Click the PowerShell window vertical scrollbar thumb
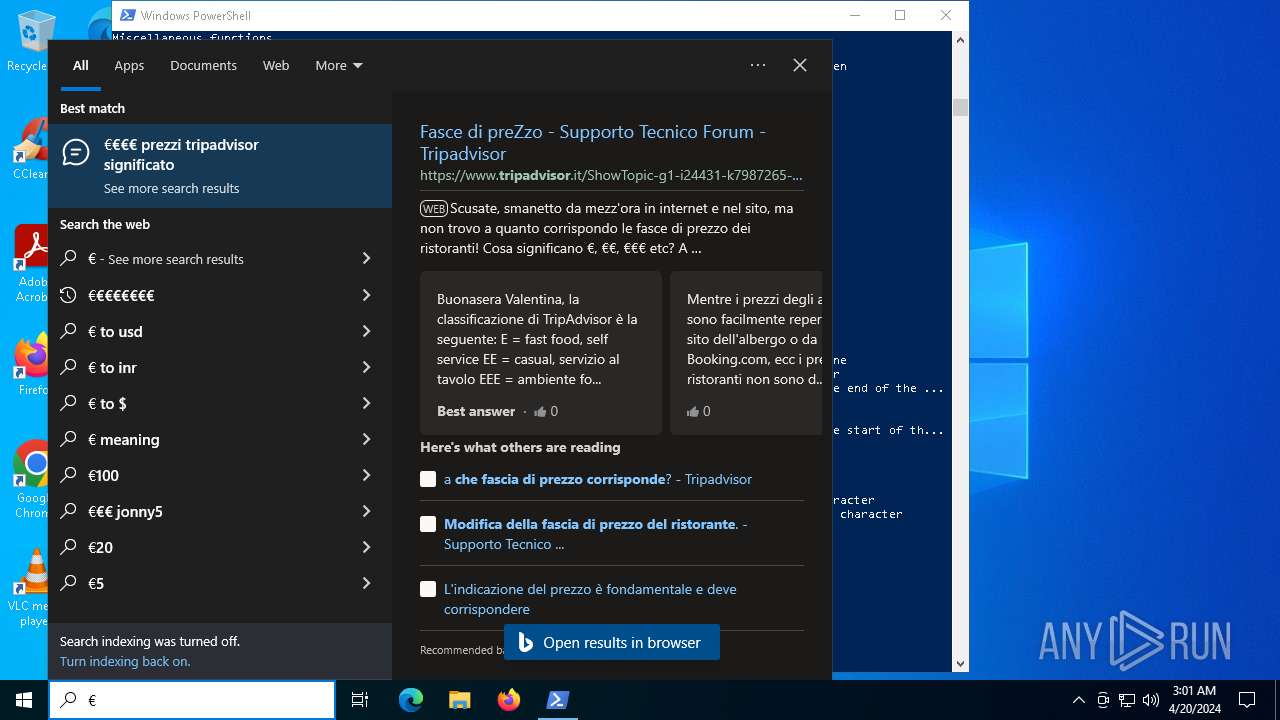 (x=961, y=107)
